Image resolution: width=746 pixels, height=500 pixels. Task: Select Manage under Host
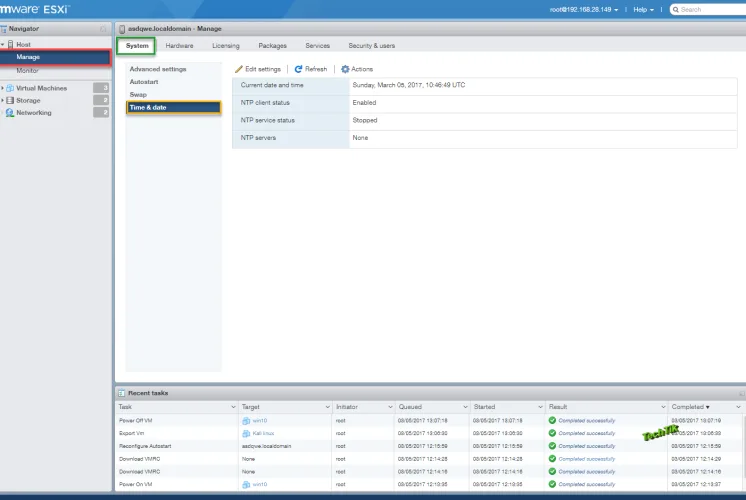(x=55, y=57)
